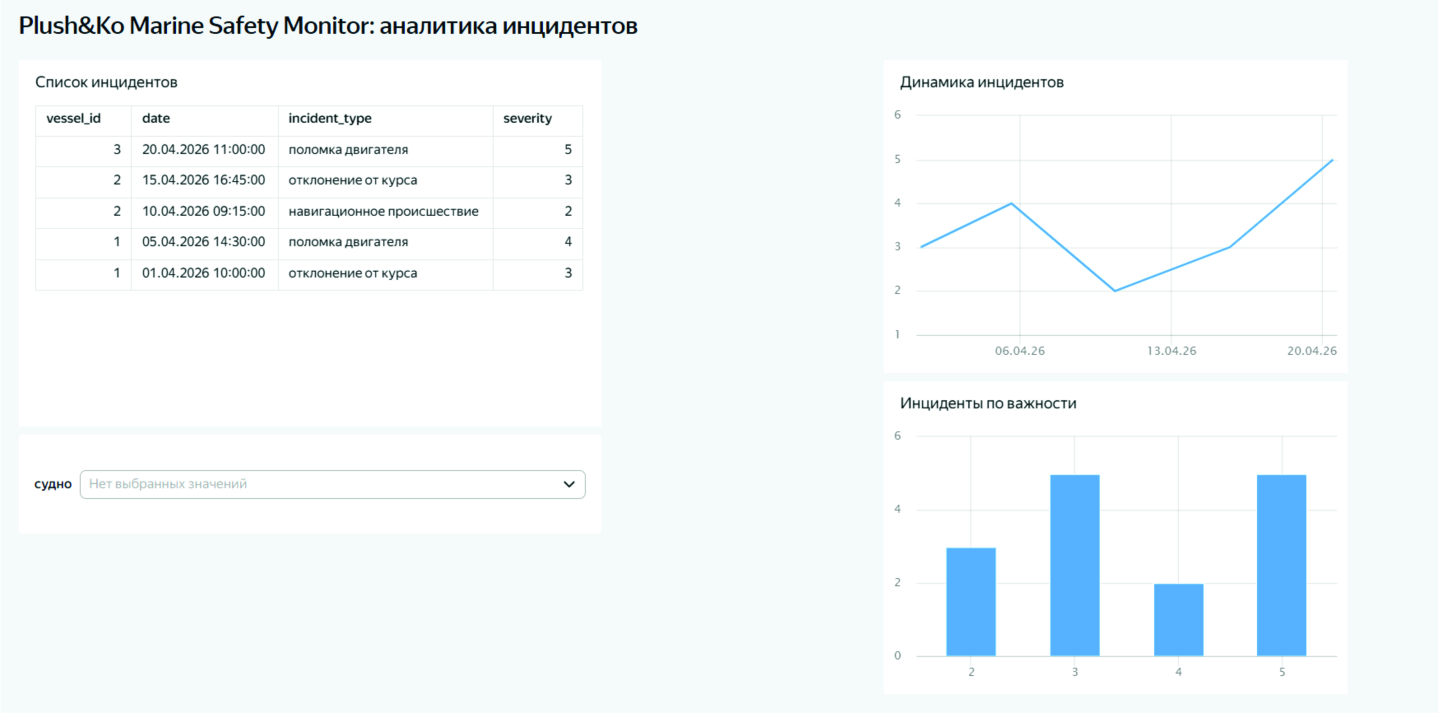Select date cell 01.04.2026 10:00:00

[x=204, y=273]
